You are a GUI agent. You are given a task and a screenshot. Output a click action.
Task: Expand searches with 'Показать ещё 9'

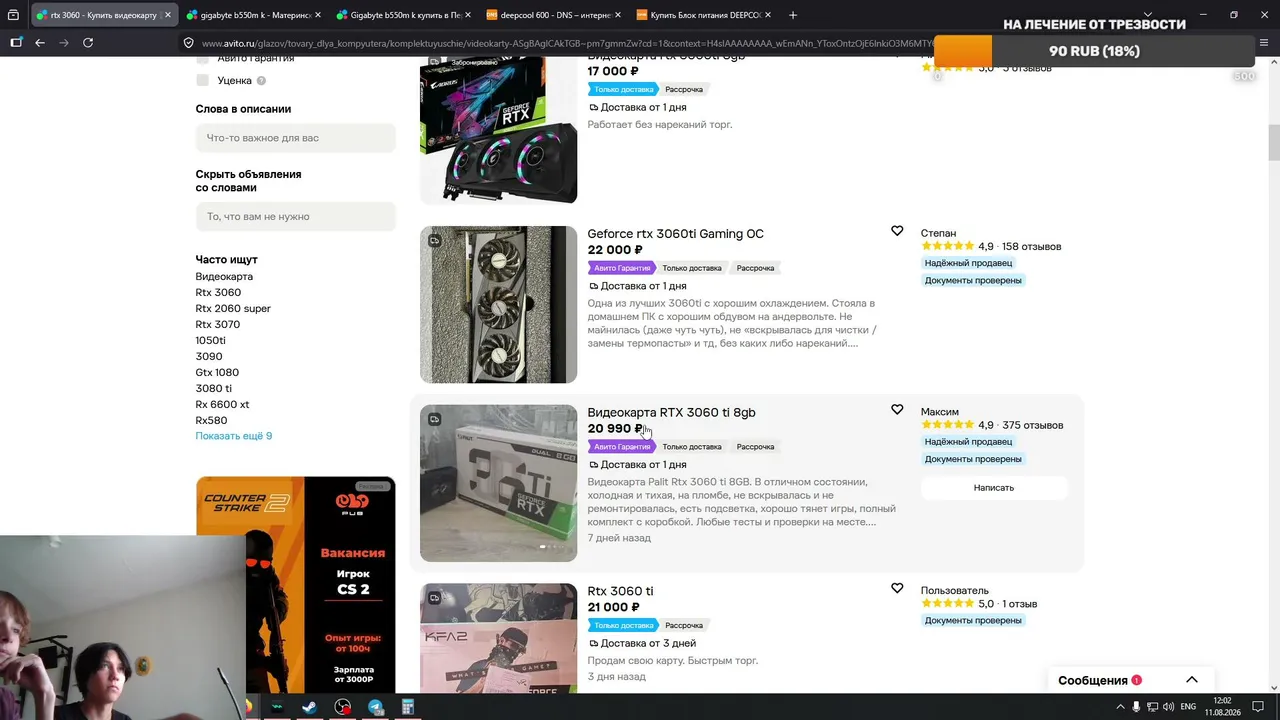point(234,436)
